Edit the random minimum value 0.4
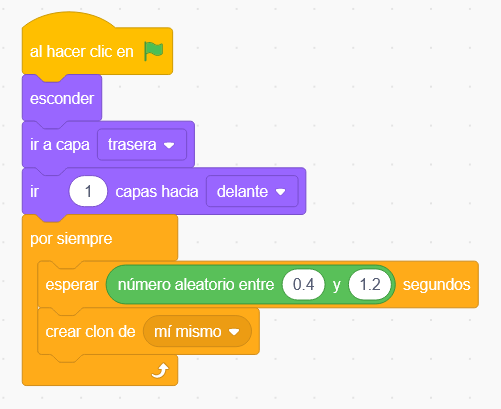This screenshot has width=501, height=409. click(x=303, y=285)
